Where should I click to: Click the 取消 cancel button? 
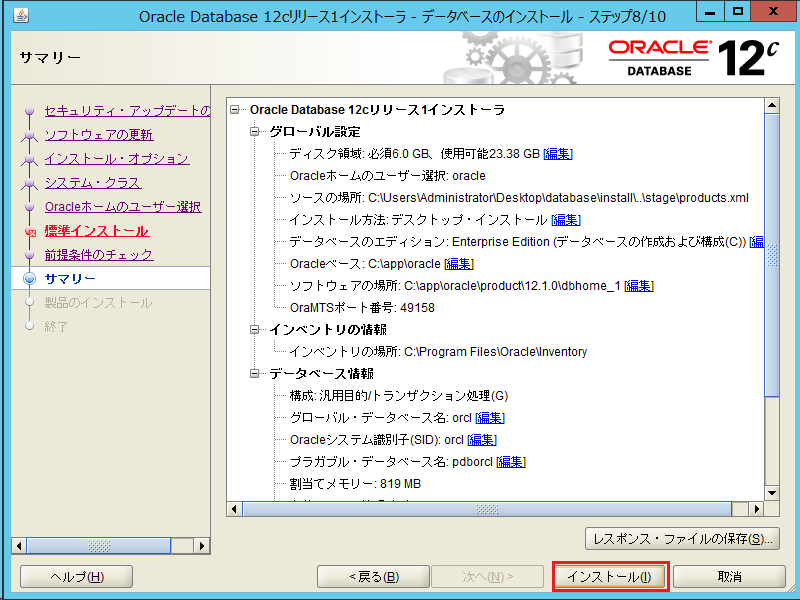(729, 577)
